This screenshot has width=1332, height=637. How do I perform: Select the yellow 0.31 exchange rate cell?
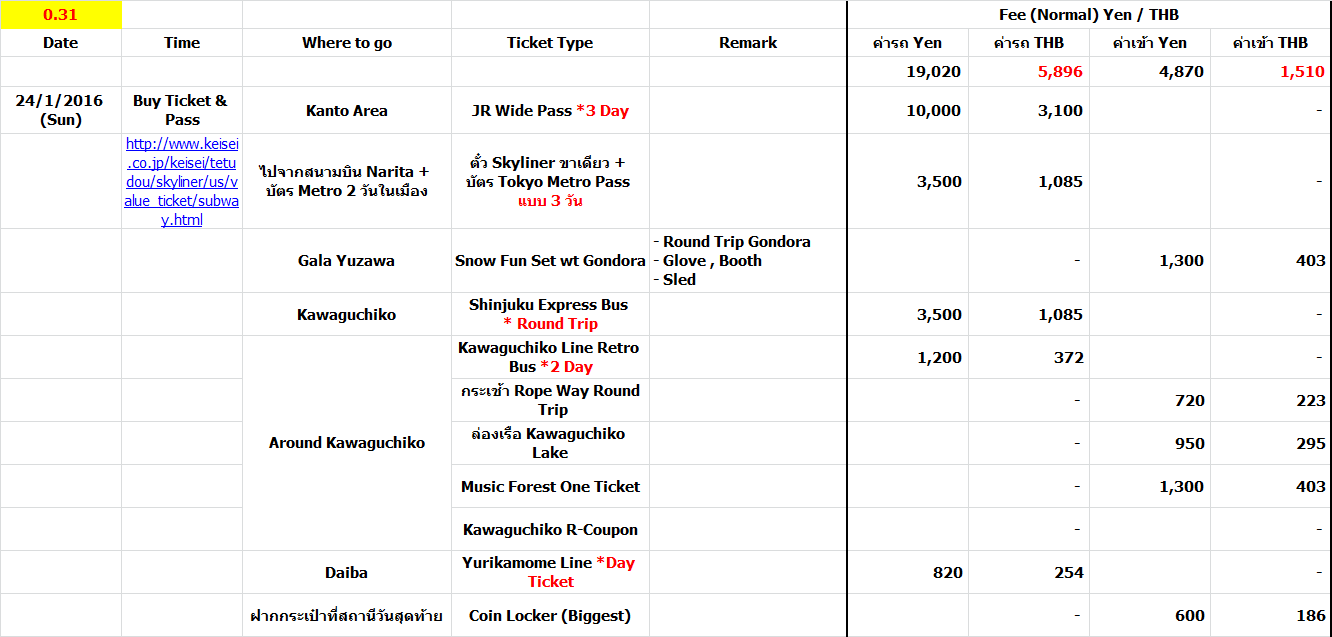pos(61,15)
